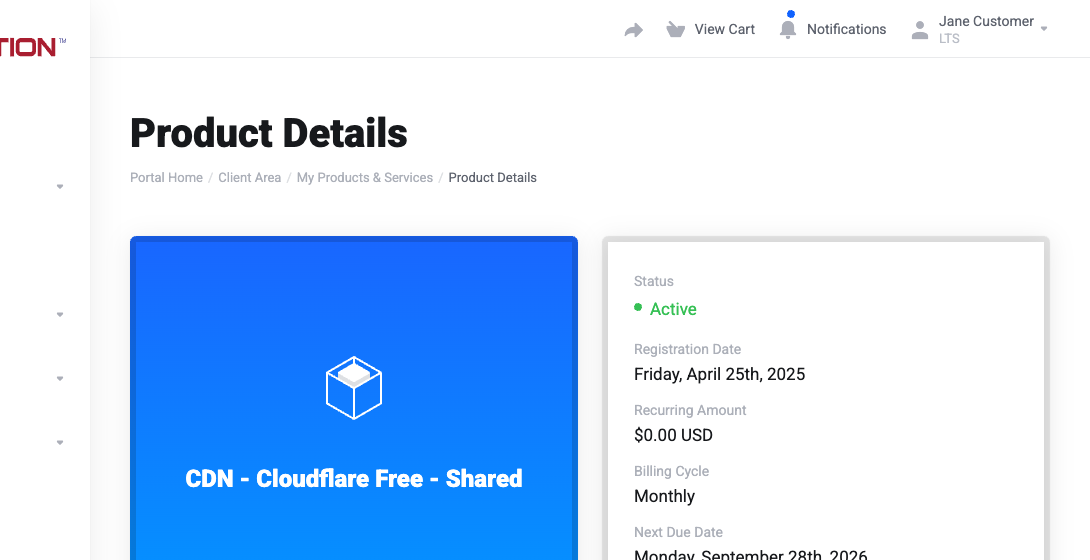Click the LTS text under Jane Customer
This screenshot has width=1090, height=560.
949,39
